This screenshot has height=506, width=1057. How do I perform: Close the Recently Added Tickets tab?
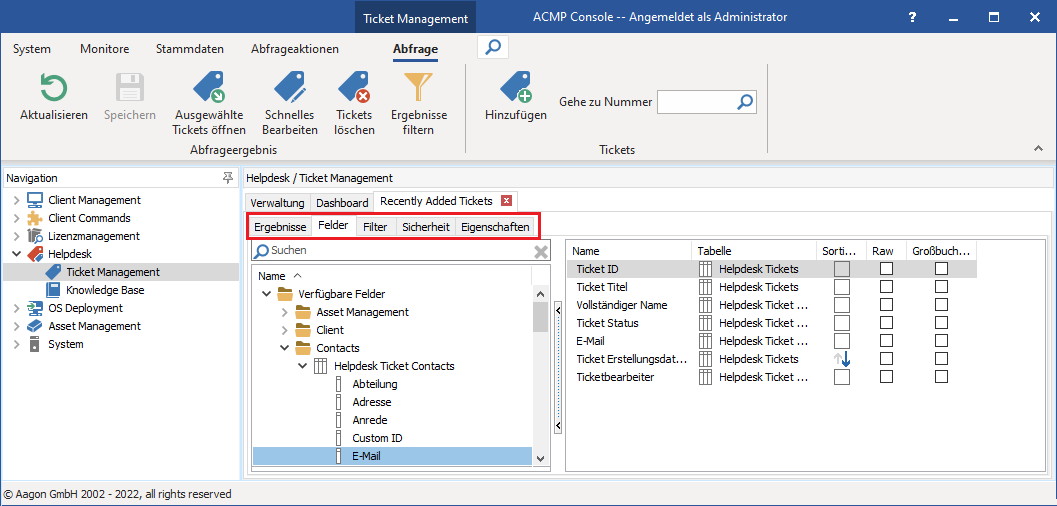[506, 201]
